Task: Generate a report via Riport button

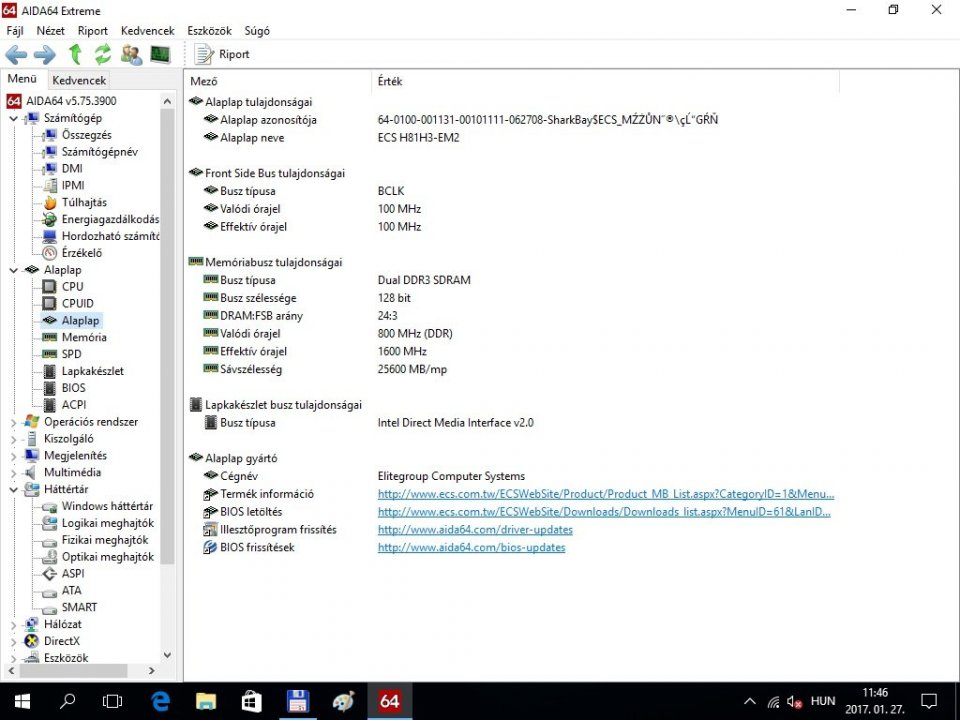Action: click(222, 54)
